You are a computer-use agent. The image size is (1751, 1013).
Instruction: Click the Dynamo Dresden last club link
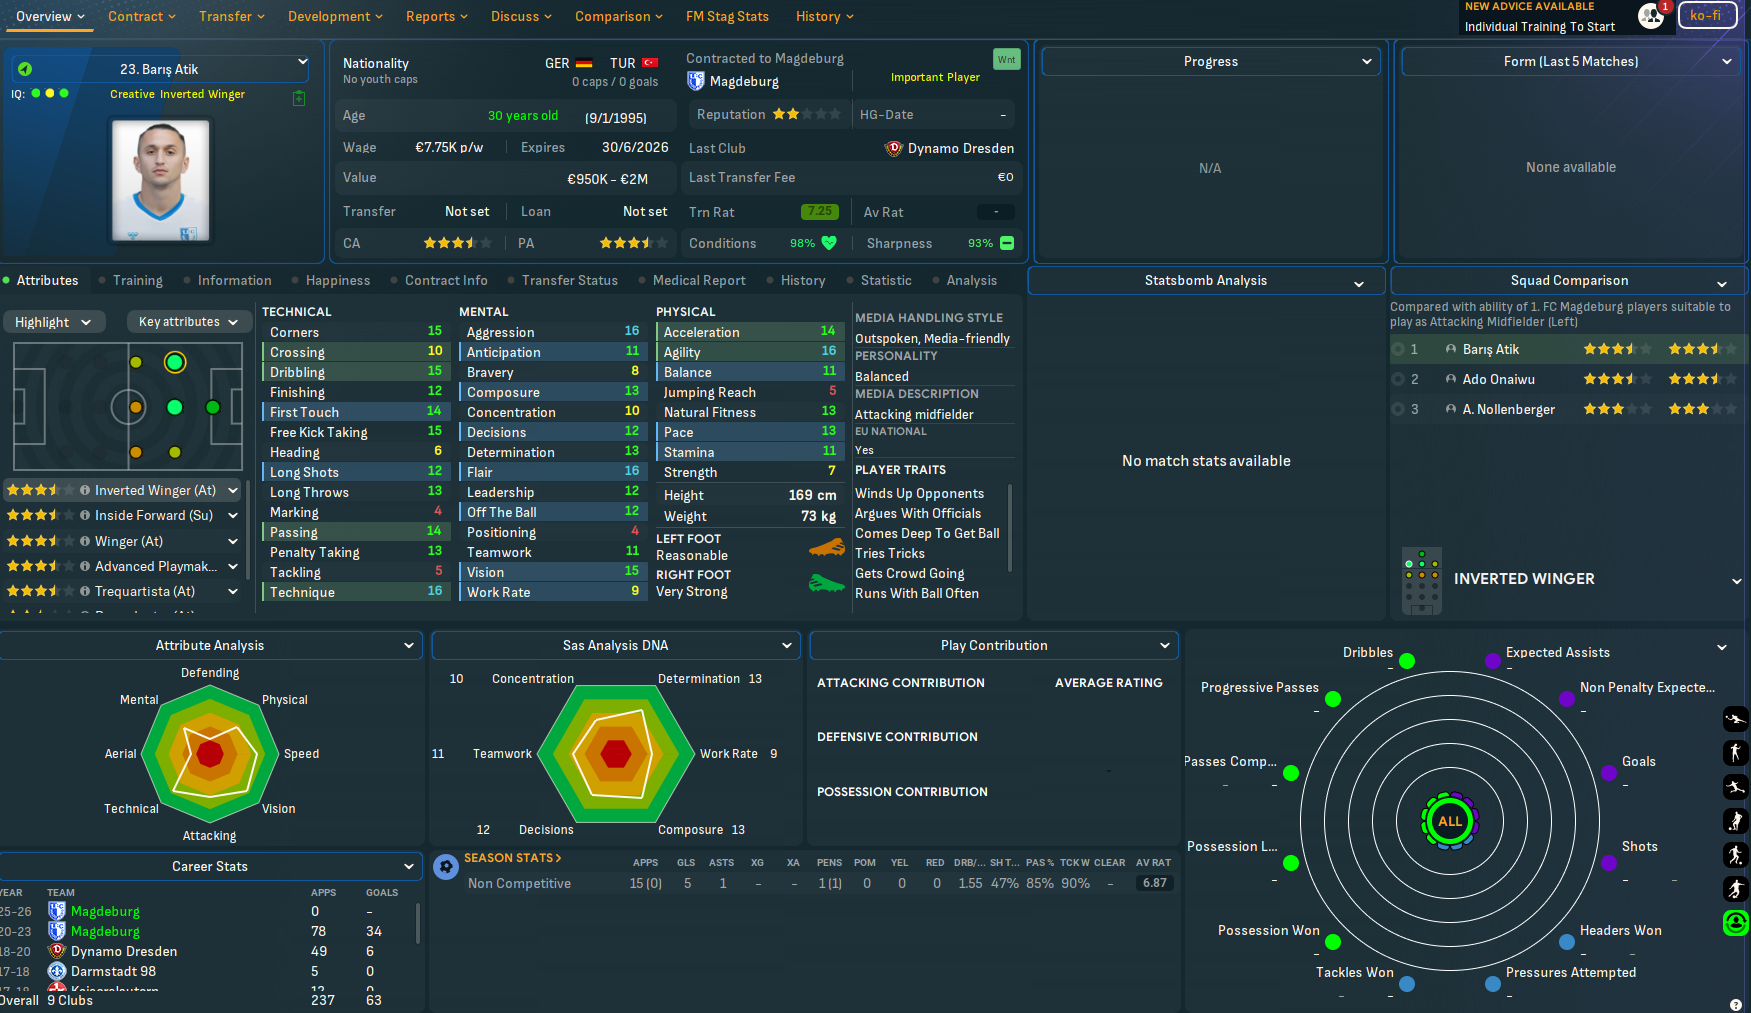click(x=960, y=148)
